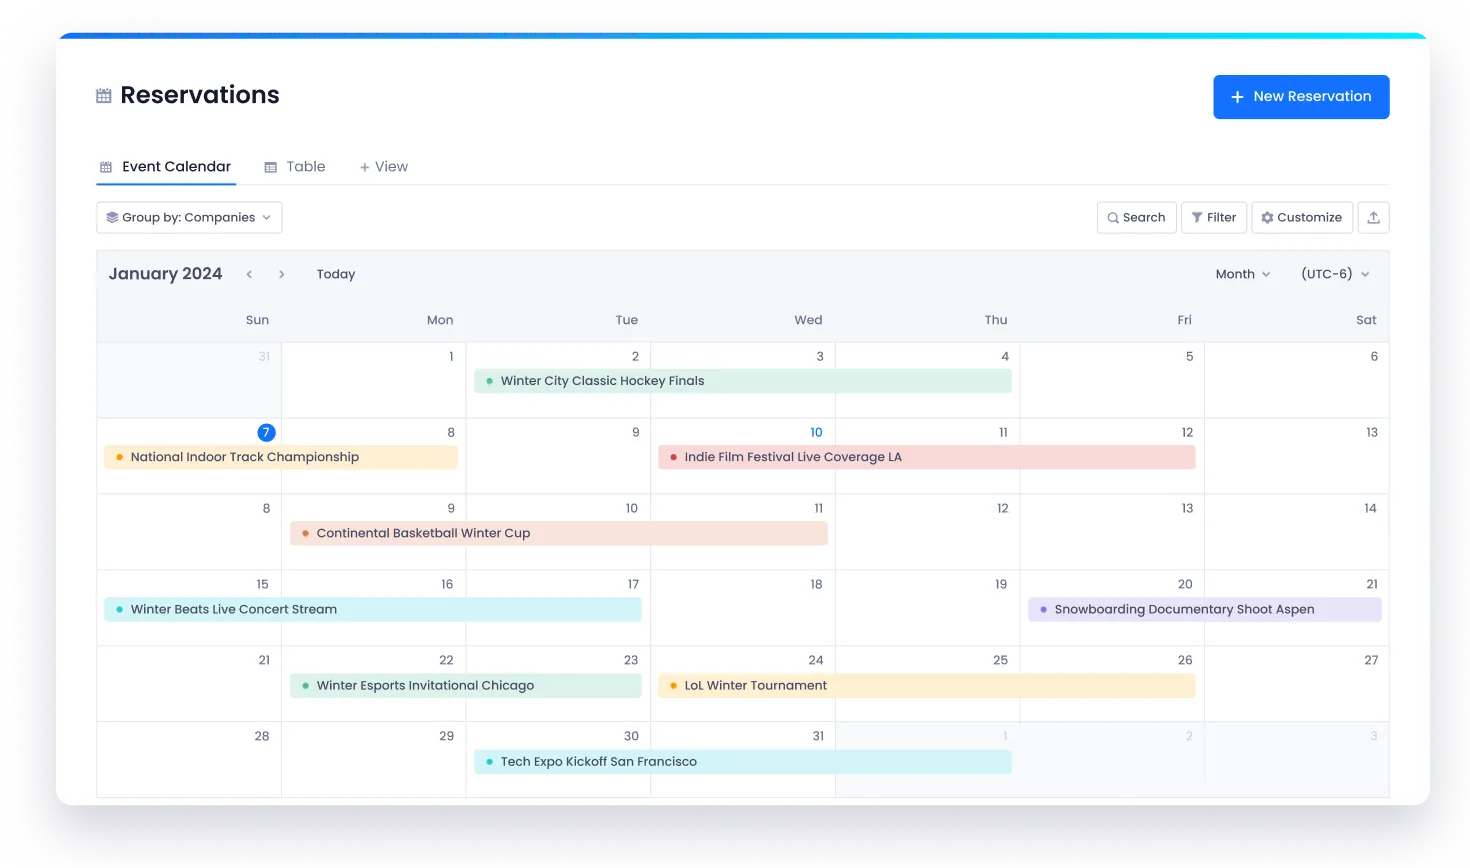
Task: Switch to the Table tab
Action: click(x=295, y=167)
